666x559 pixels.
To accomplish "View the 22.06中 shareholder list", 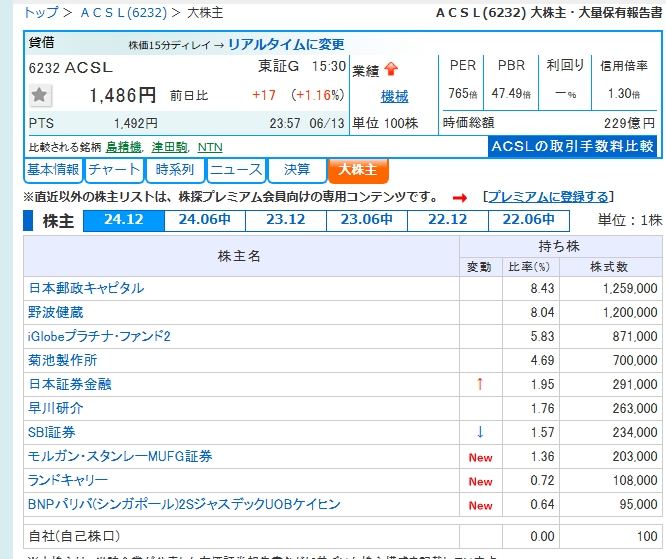I will click(x=528, y=221).
